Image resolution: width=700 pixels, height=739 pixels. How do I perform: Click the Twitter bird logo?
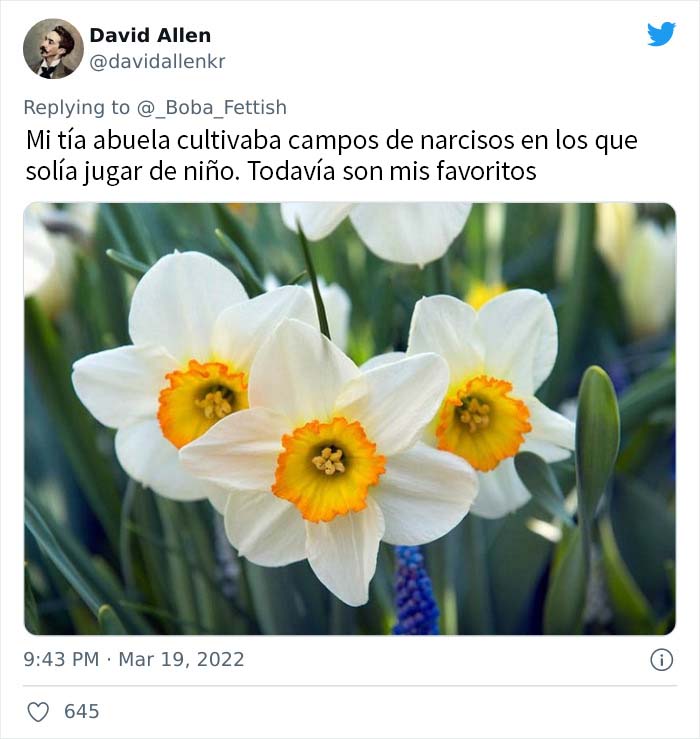(x=661, y=34)
